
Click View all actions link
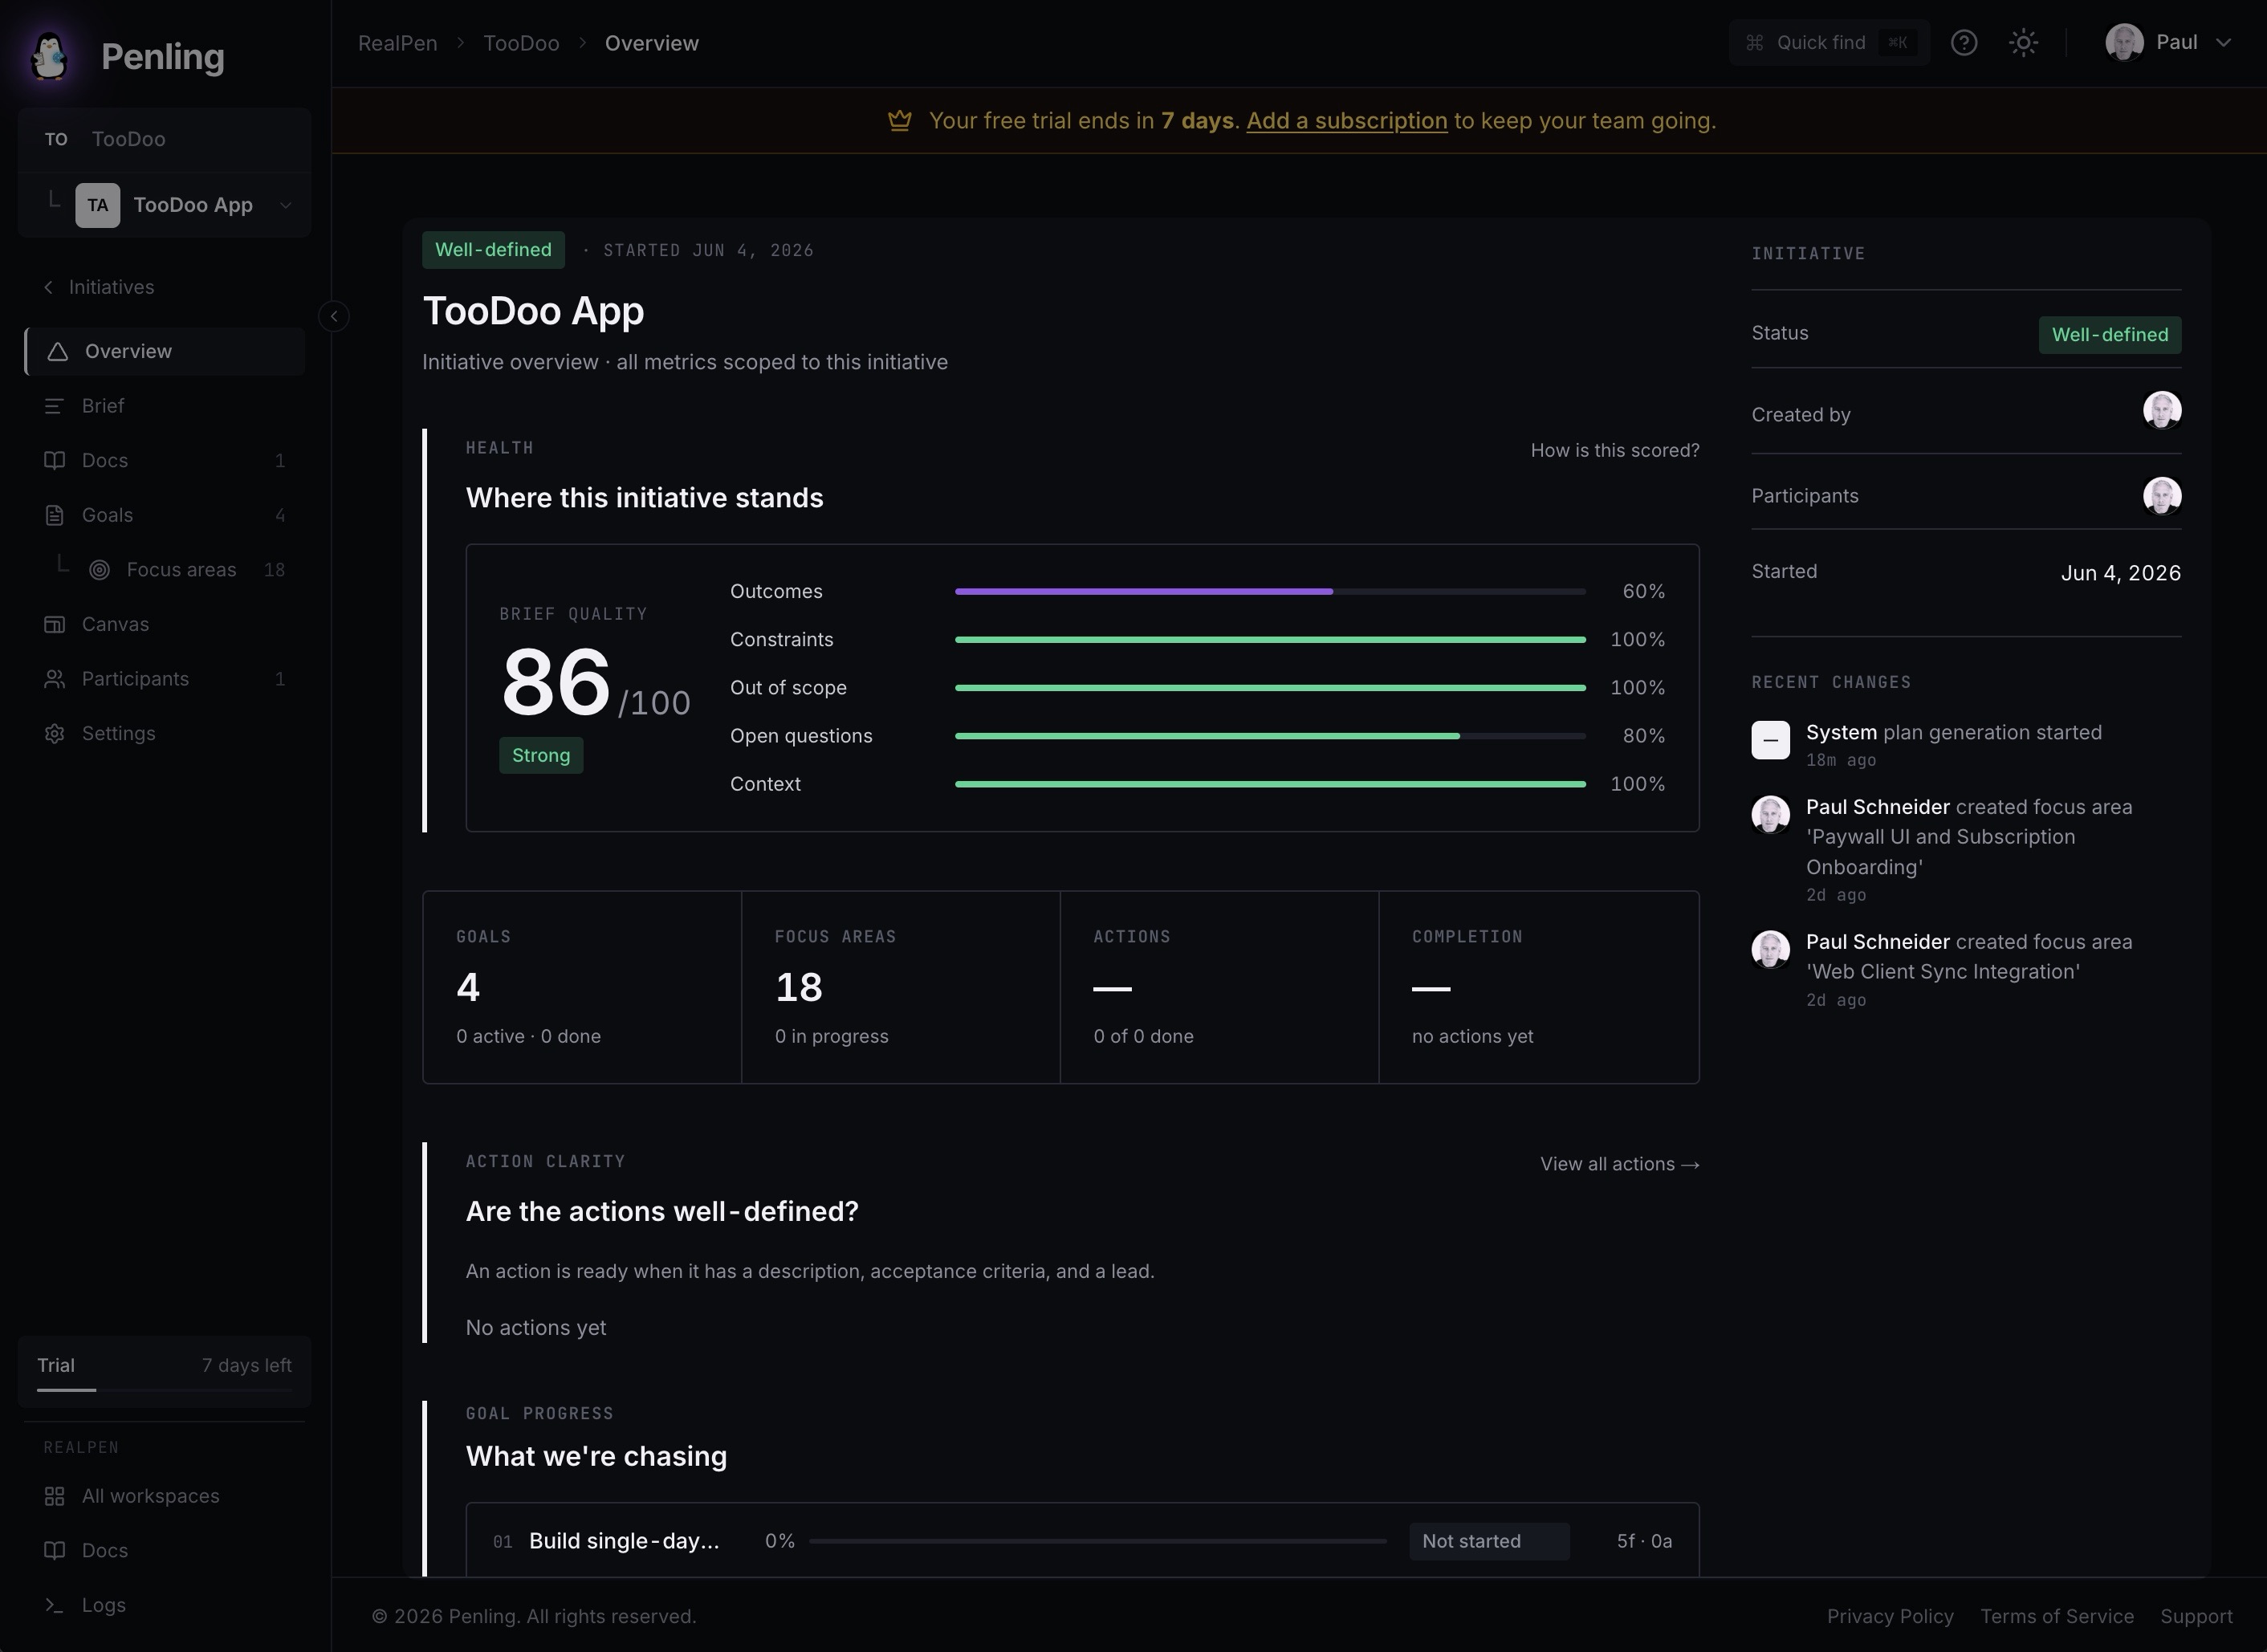(x=1619, y=1164)
